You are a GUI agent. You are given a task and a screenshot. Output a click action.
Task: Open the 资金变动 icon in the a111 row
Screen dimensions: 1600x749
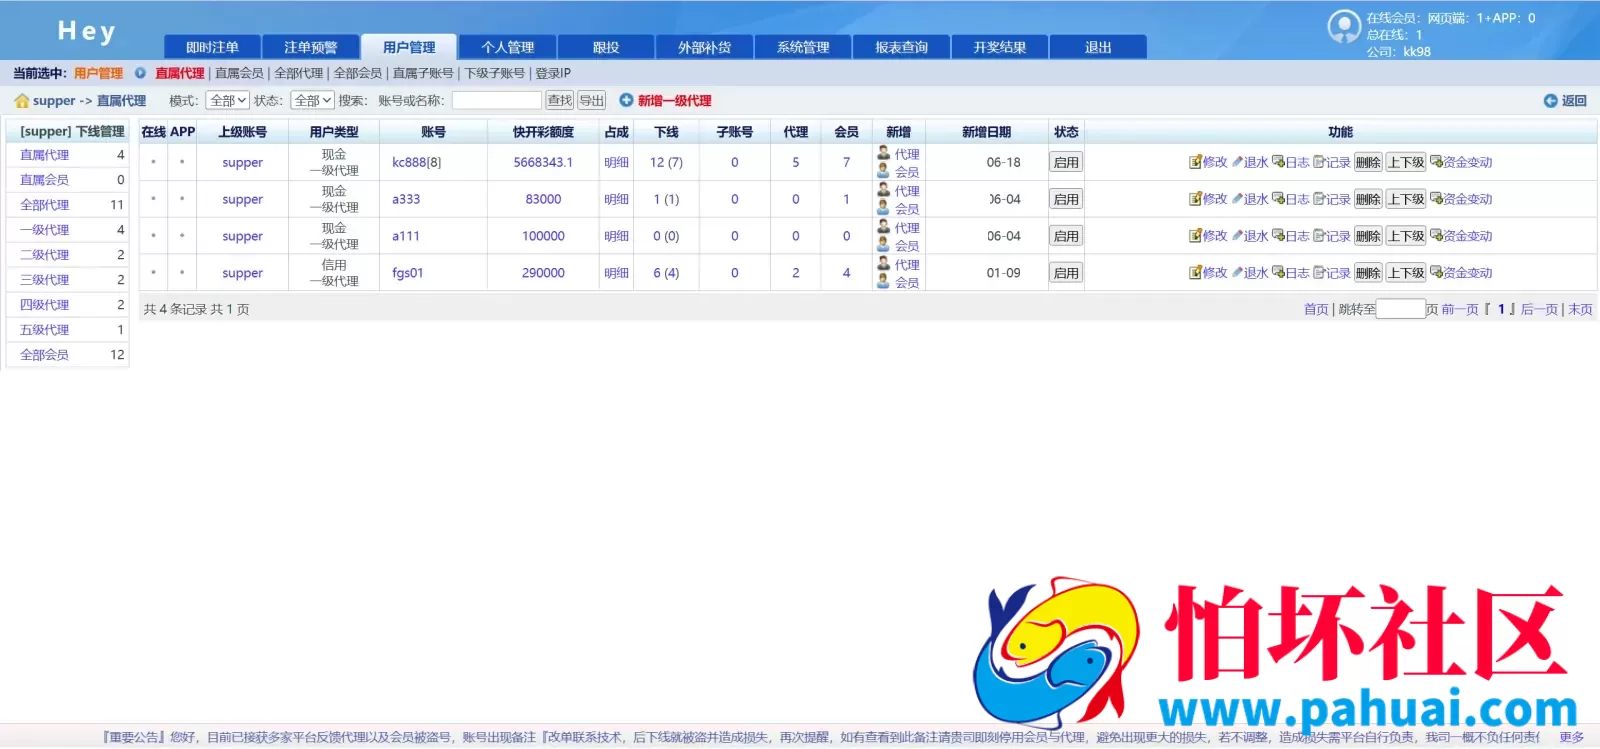click(1436, 236)
